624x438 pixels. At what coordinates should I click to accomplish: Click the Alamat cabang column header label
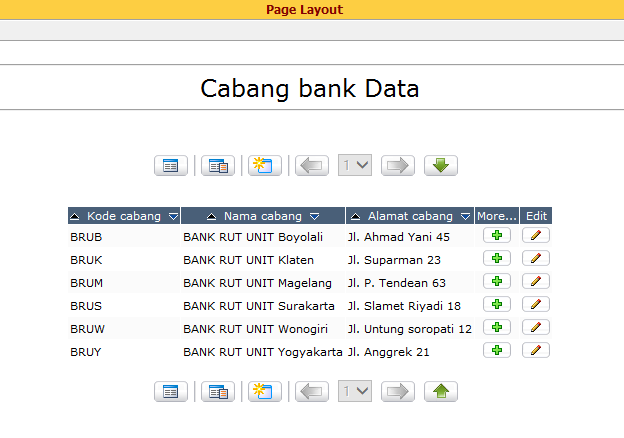[410, 216]
